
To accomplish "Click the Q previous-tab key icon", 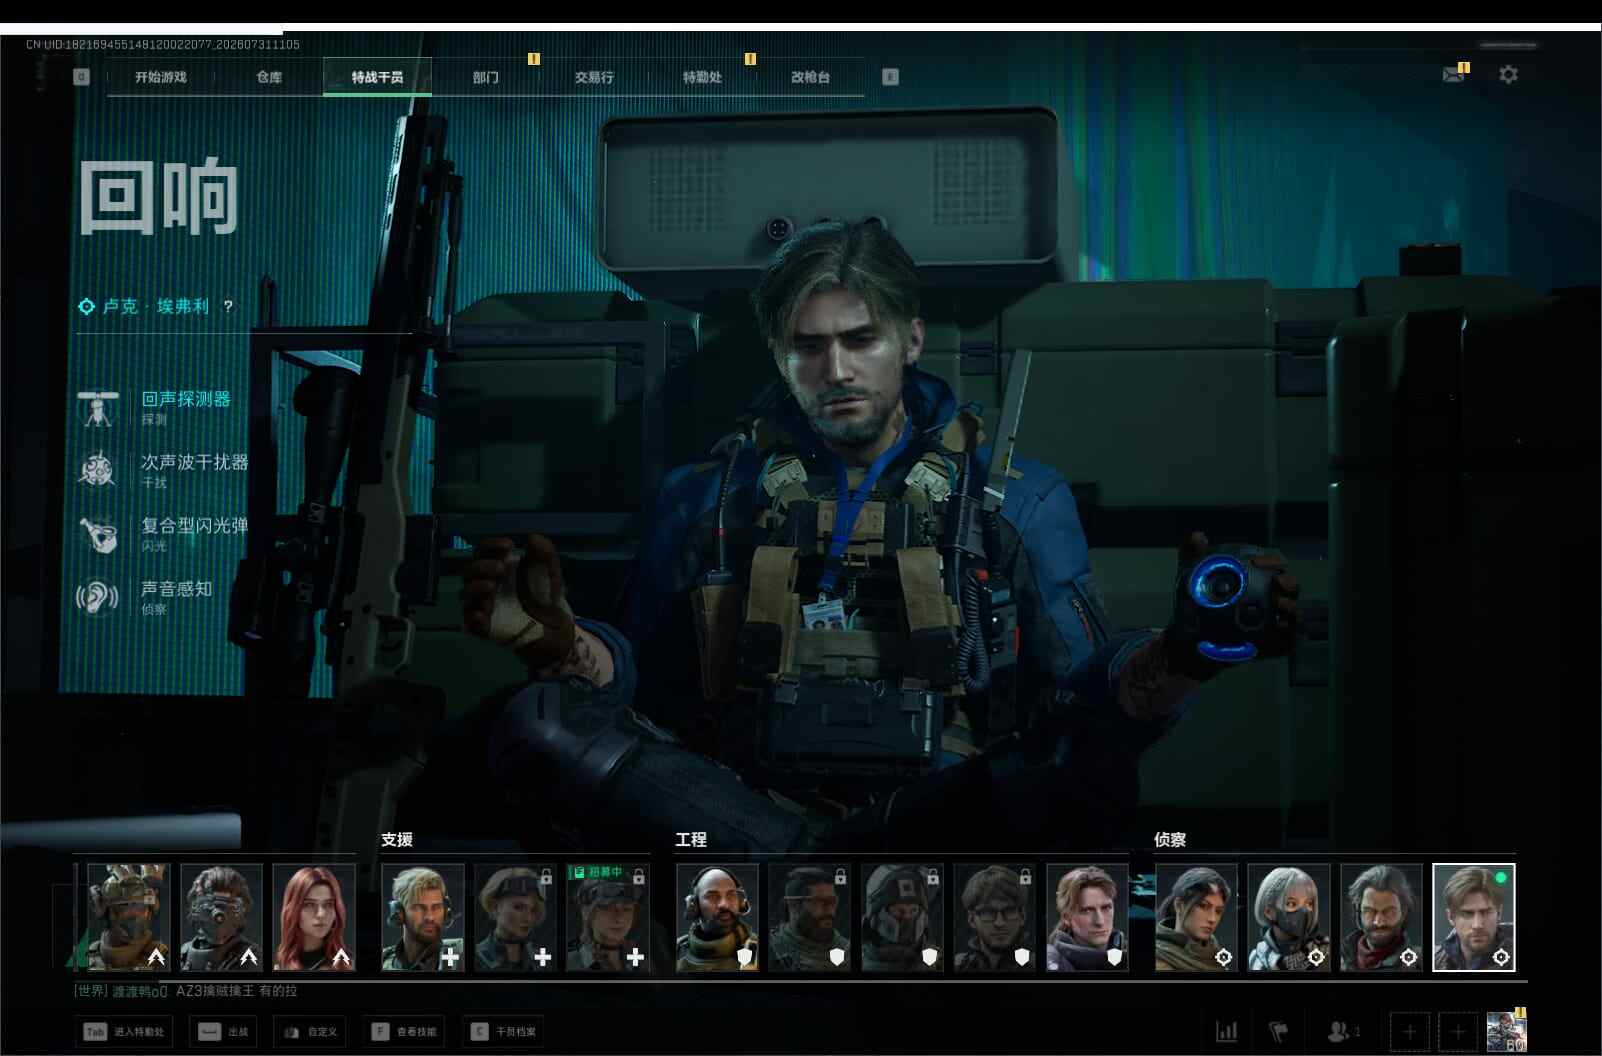I will click(x=82, y=77).
